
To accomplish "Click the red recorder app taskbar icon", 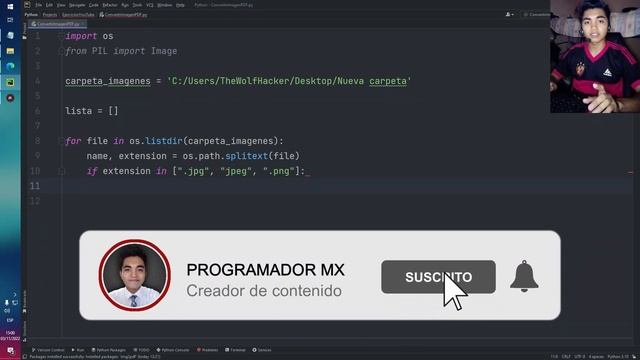I will click(x=10, y=98).
